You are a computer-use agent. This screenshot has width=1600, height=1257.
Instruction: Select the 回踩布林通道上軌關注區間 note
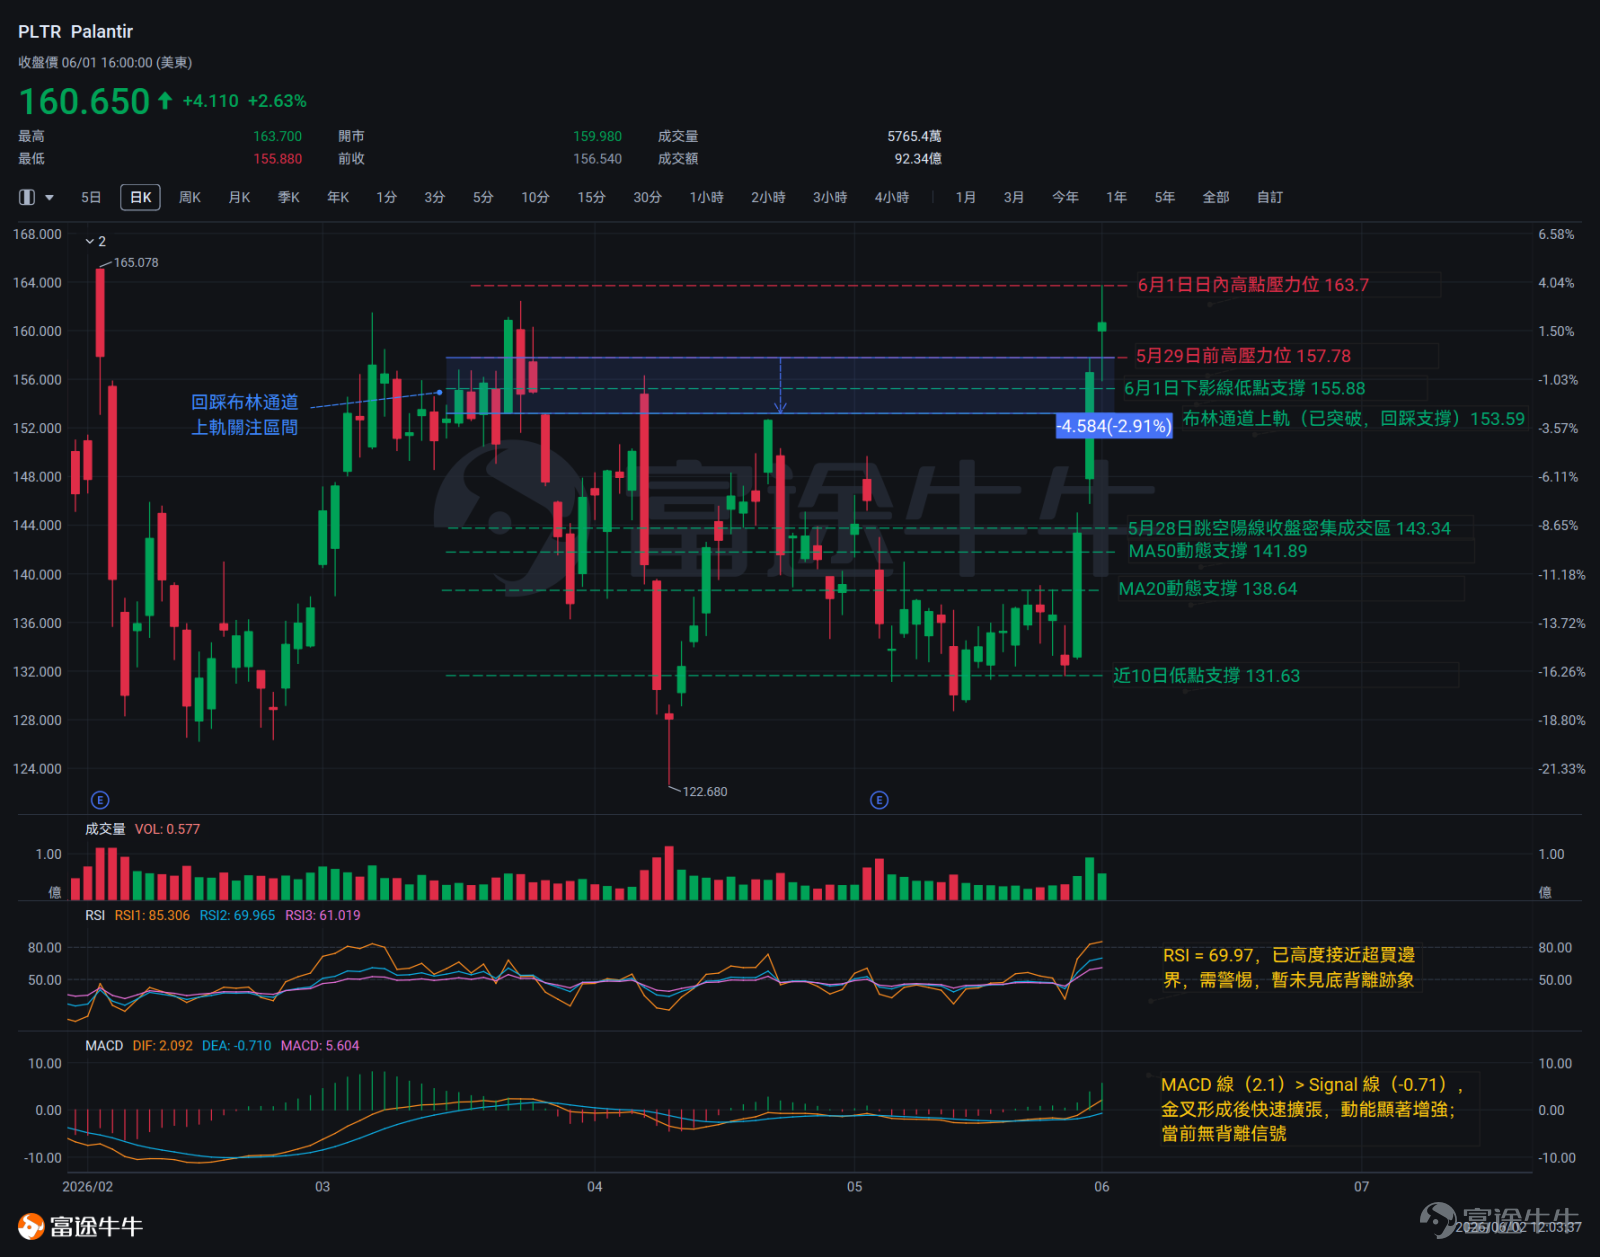click(245, 415)
